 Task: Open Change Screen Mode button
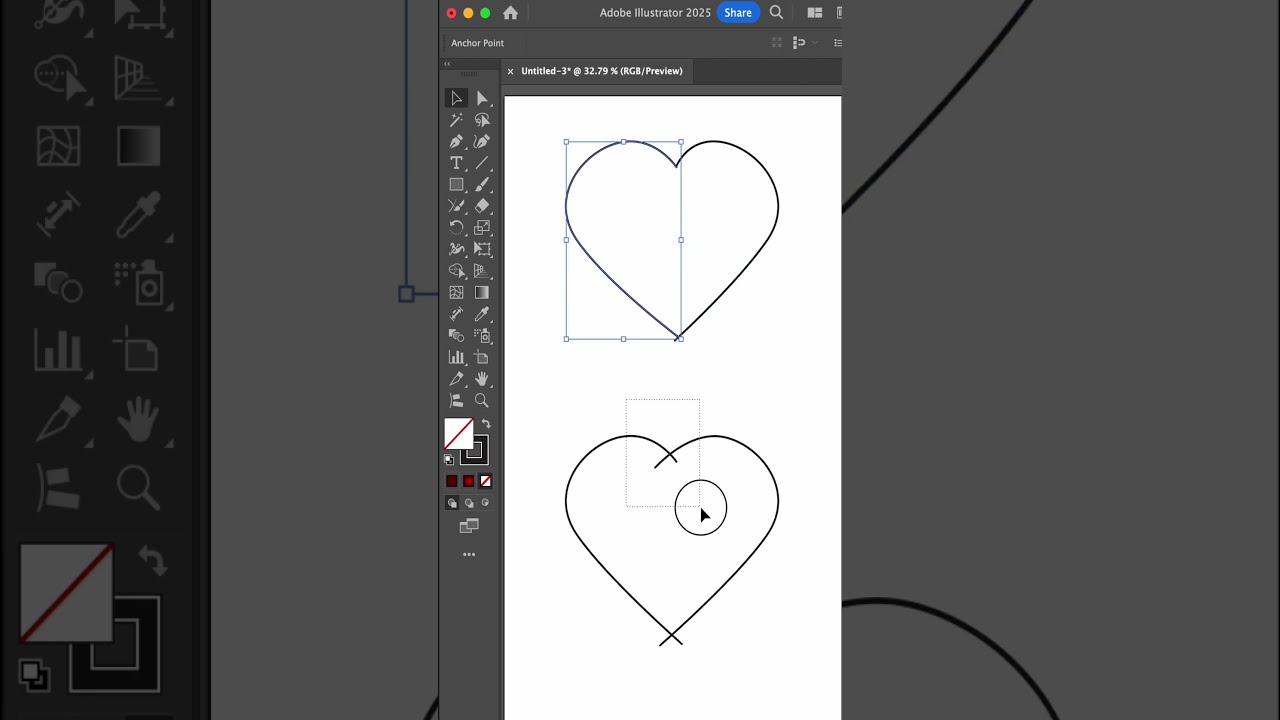point(469,526)
